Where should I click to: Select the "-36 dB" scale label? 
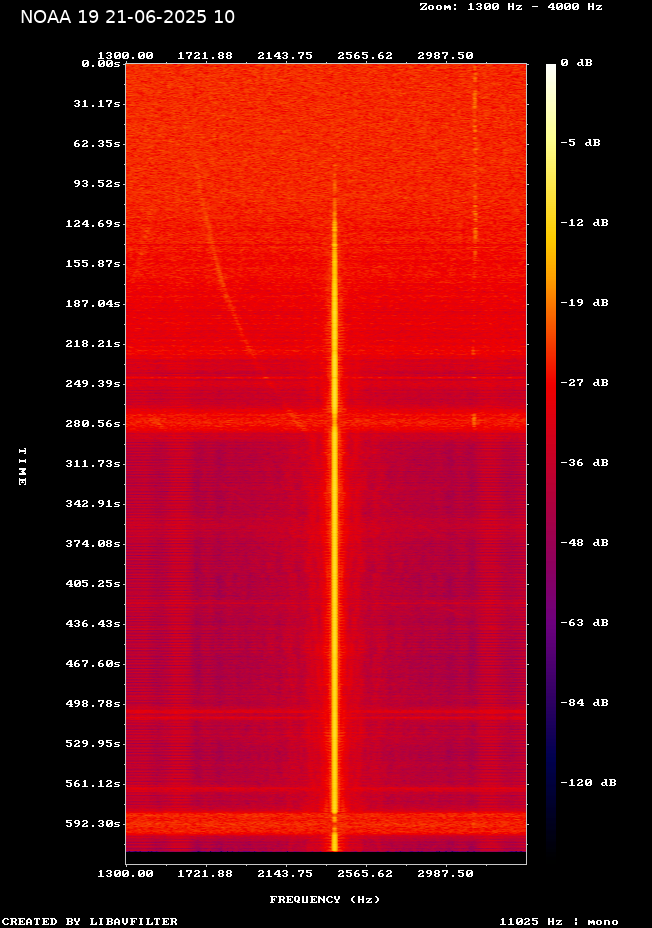coord(585,462)
